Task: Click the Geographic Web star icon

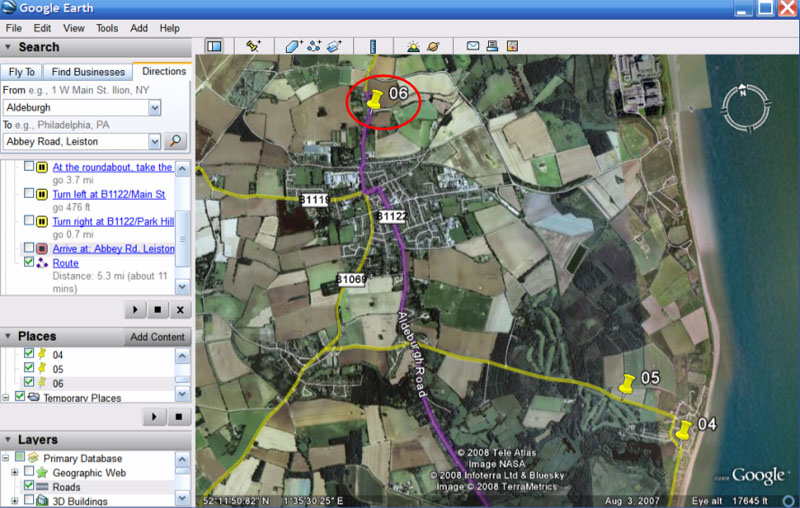Action: (x=42, y=473)
